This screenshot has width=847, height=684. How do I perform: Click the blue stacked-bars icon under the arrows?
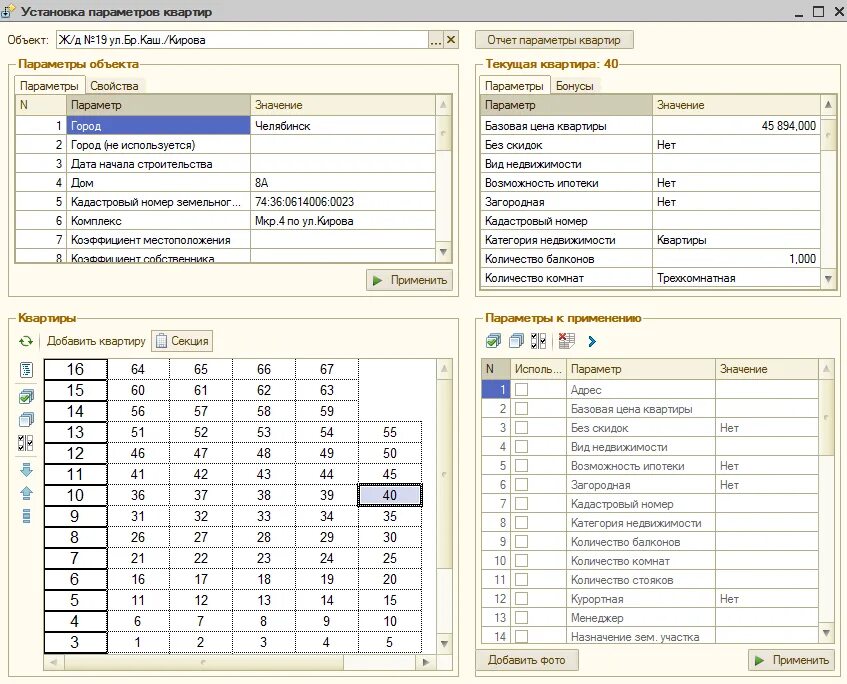tap(26, 516)
